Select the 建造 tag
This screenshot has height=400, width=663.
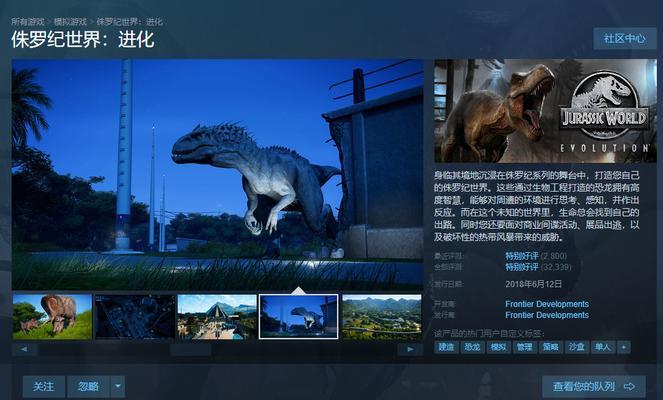point(447,347)
